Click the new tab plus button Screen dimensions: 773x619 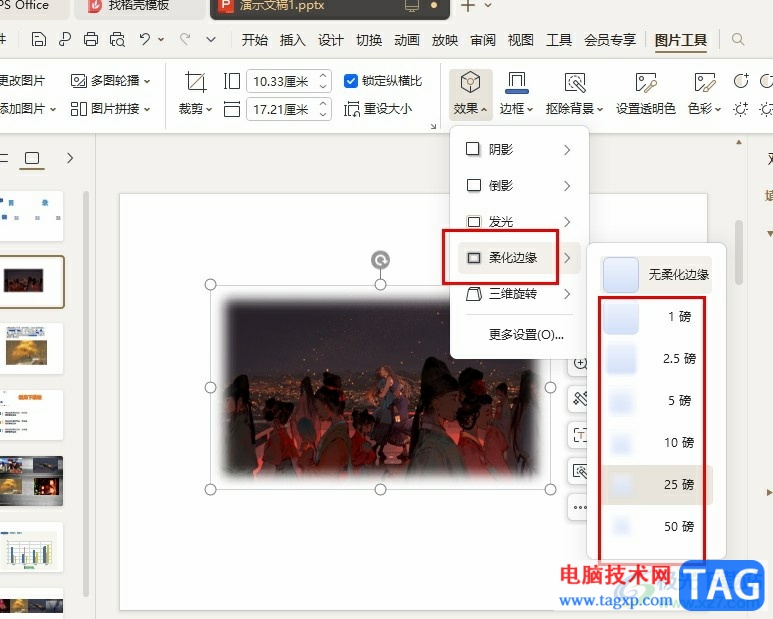(467, 6)
